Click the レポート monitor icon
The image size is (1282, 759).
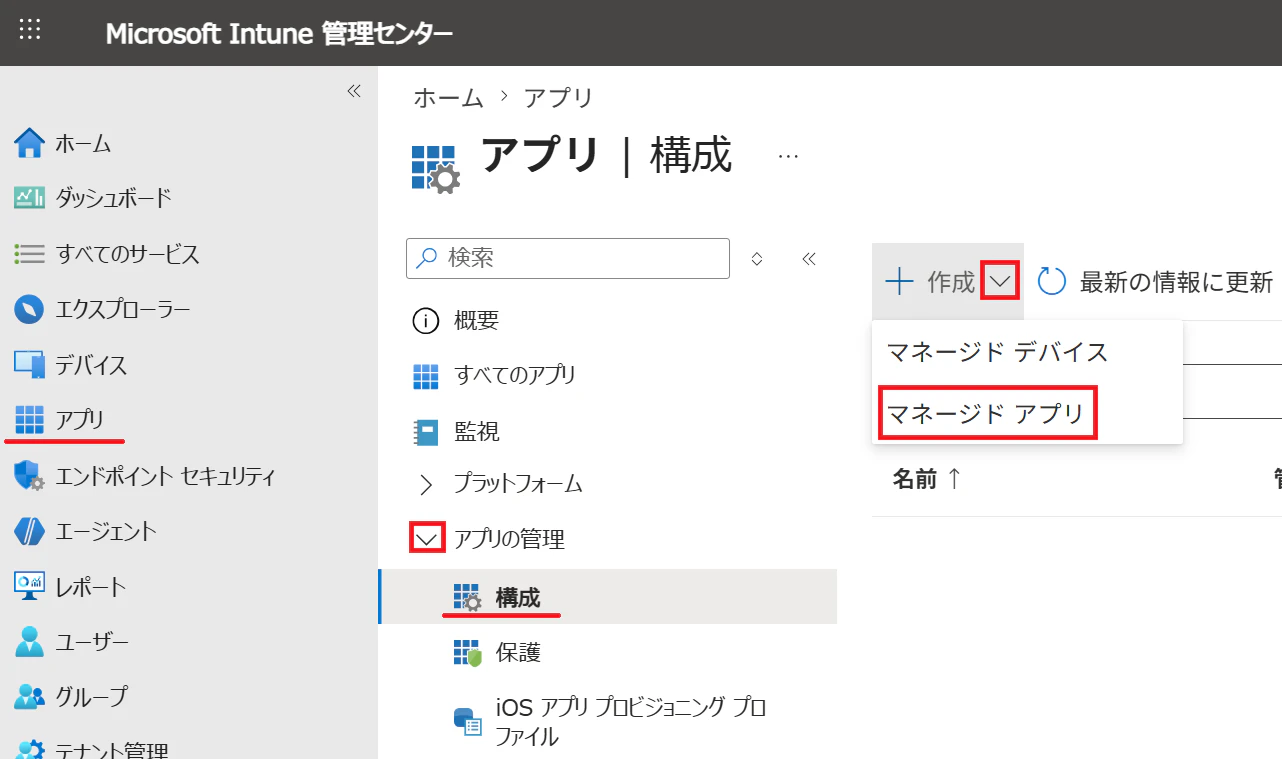click(x=30, y=586)
